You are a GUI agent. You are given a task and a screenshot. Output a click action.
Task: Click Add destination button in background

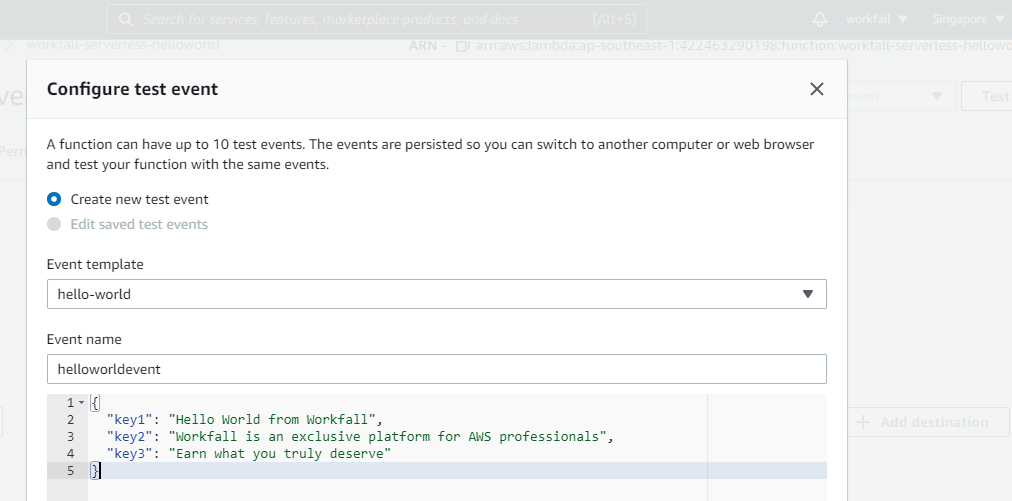tap(929, 422)
